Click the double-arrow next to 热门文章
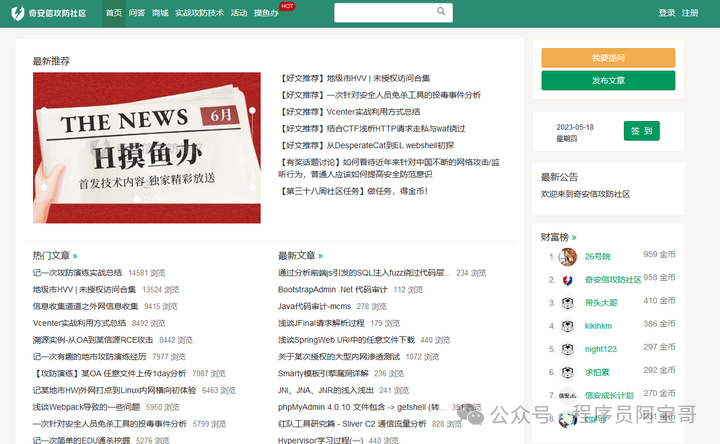 click(x=75, y=256)
